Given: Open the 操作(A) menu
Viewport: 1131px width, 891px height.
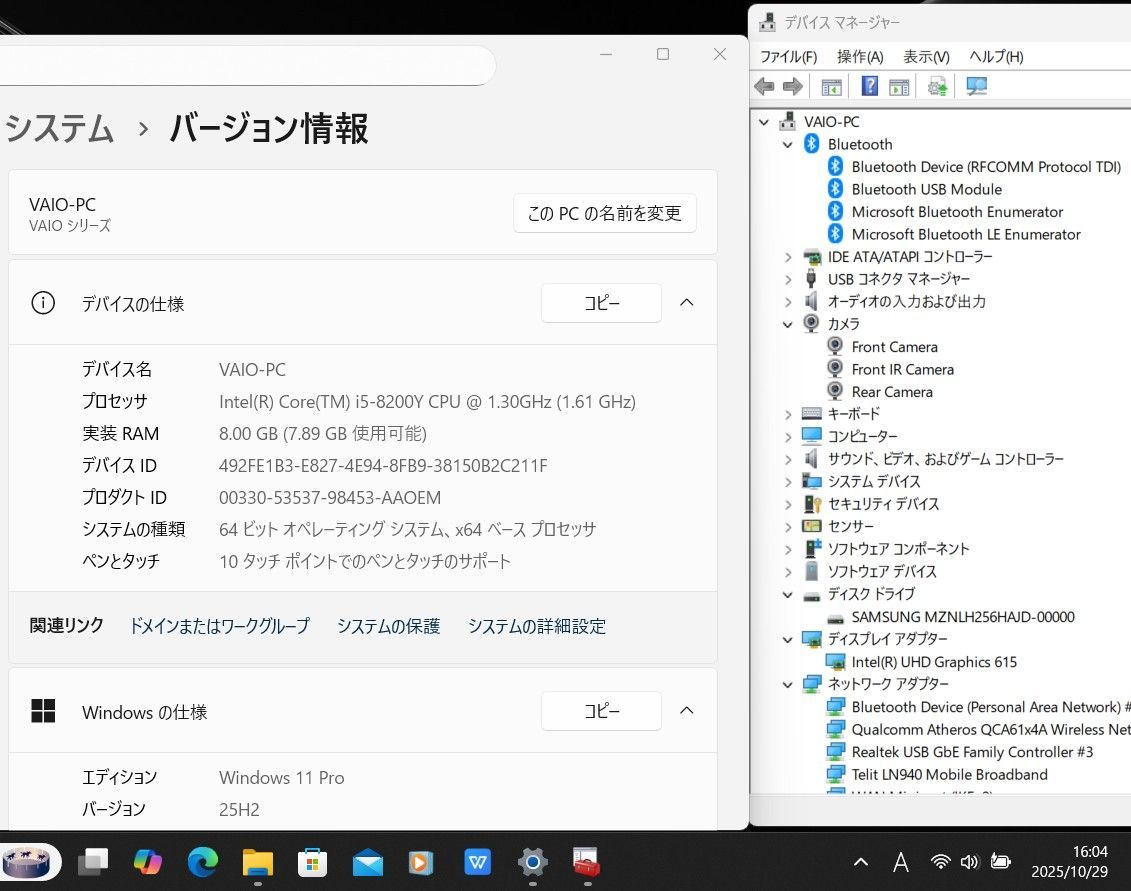Looking at the screenshot, I should [858, 57].
